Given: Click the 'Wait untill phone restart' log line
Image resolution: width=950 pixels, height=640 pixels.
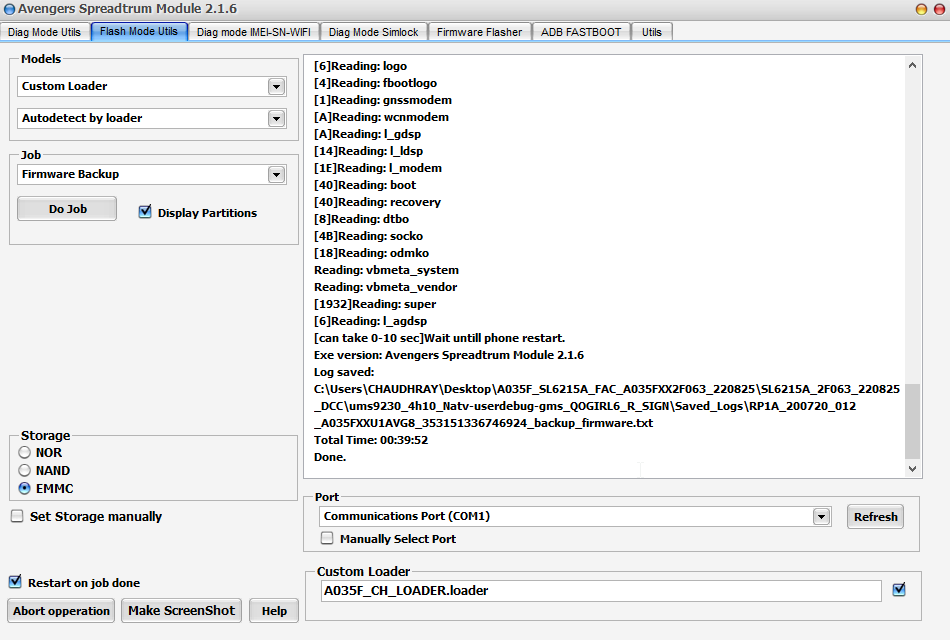Looking at the screenshot, I should (439, 338).
